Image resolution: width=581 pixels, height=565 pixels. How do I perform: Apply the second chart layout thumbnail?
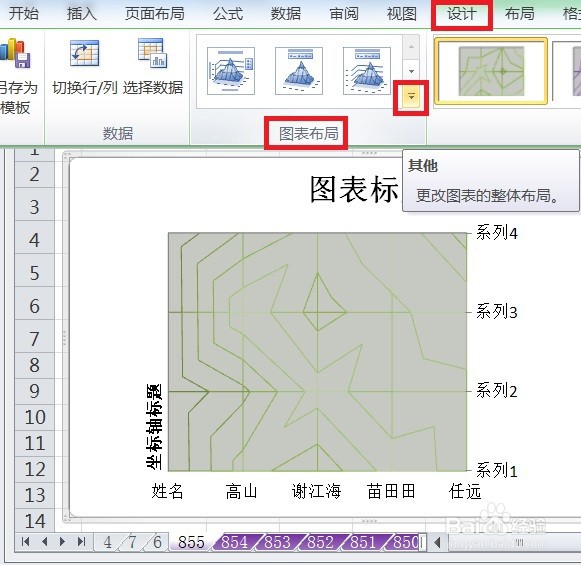tap(299, 71)
